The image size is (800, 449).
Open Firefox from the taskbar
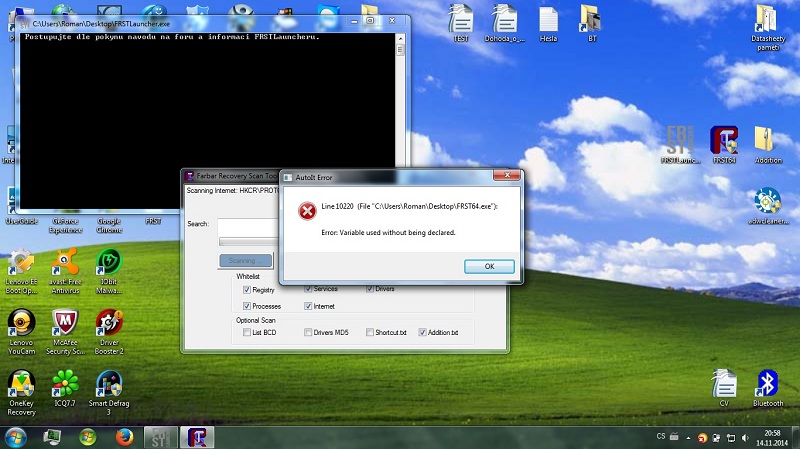click(124, 437)
